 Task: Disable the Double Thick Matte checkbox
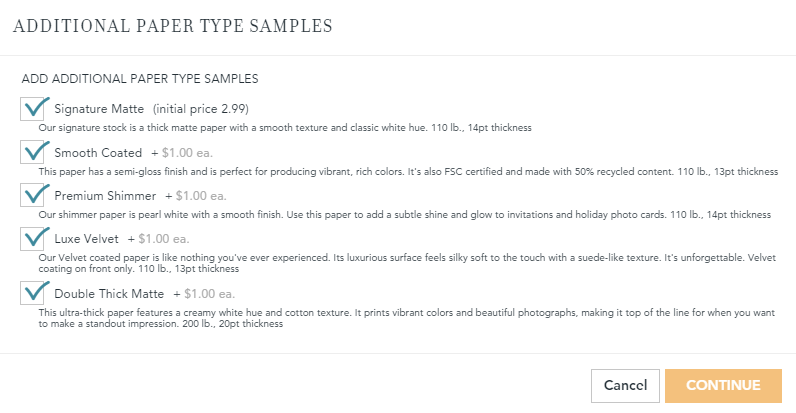[x=32, y=293]
